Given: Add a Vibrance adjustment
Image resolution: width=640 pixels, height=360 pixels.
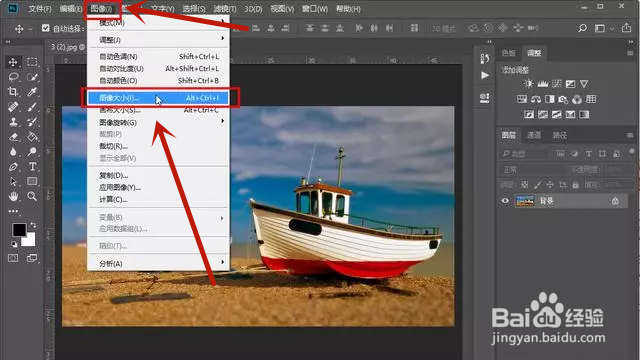Looking at the screenshot, I should click(x=584, y=84).
